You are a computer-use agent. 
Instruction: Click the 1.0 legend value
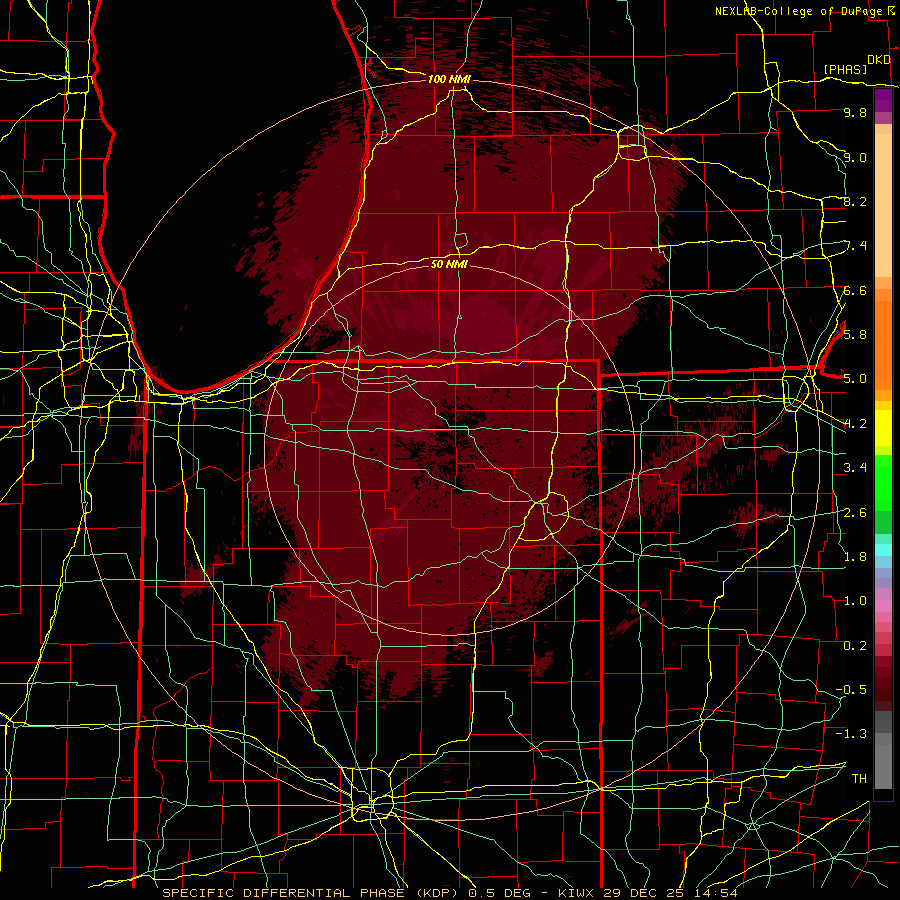point(855,600)
